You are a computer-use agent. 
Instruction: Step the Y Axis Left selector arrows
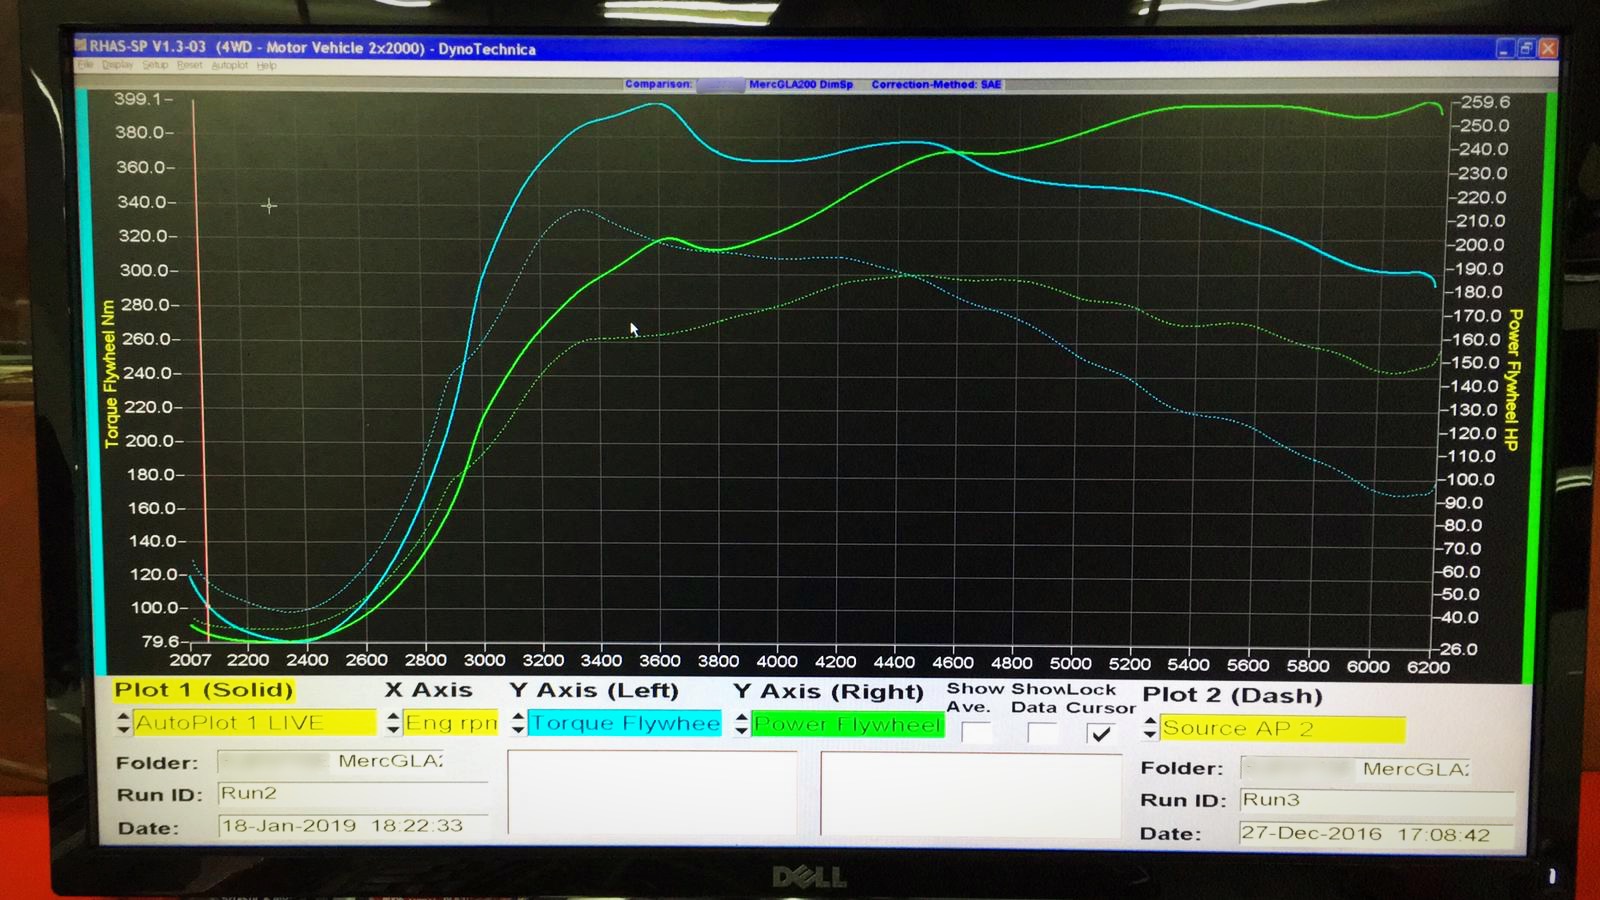pos(518,723)
